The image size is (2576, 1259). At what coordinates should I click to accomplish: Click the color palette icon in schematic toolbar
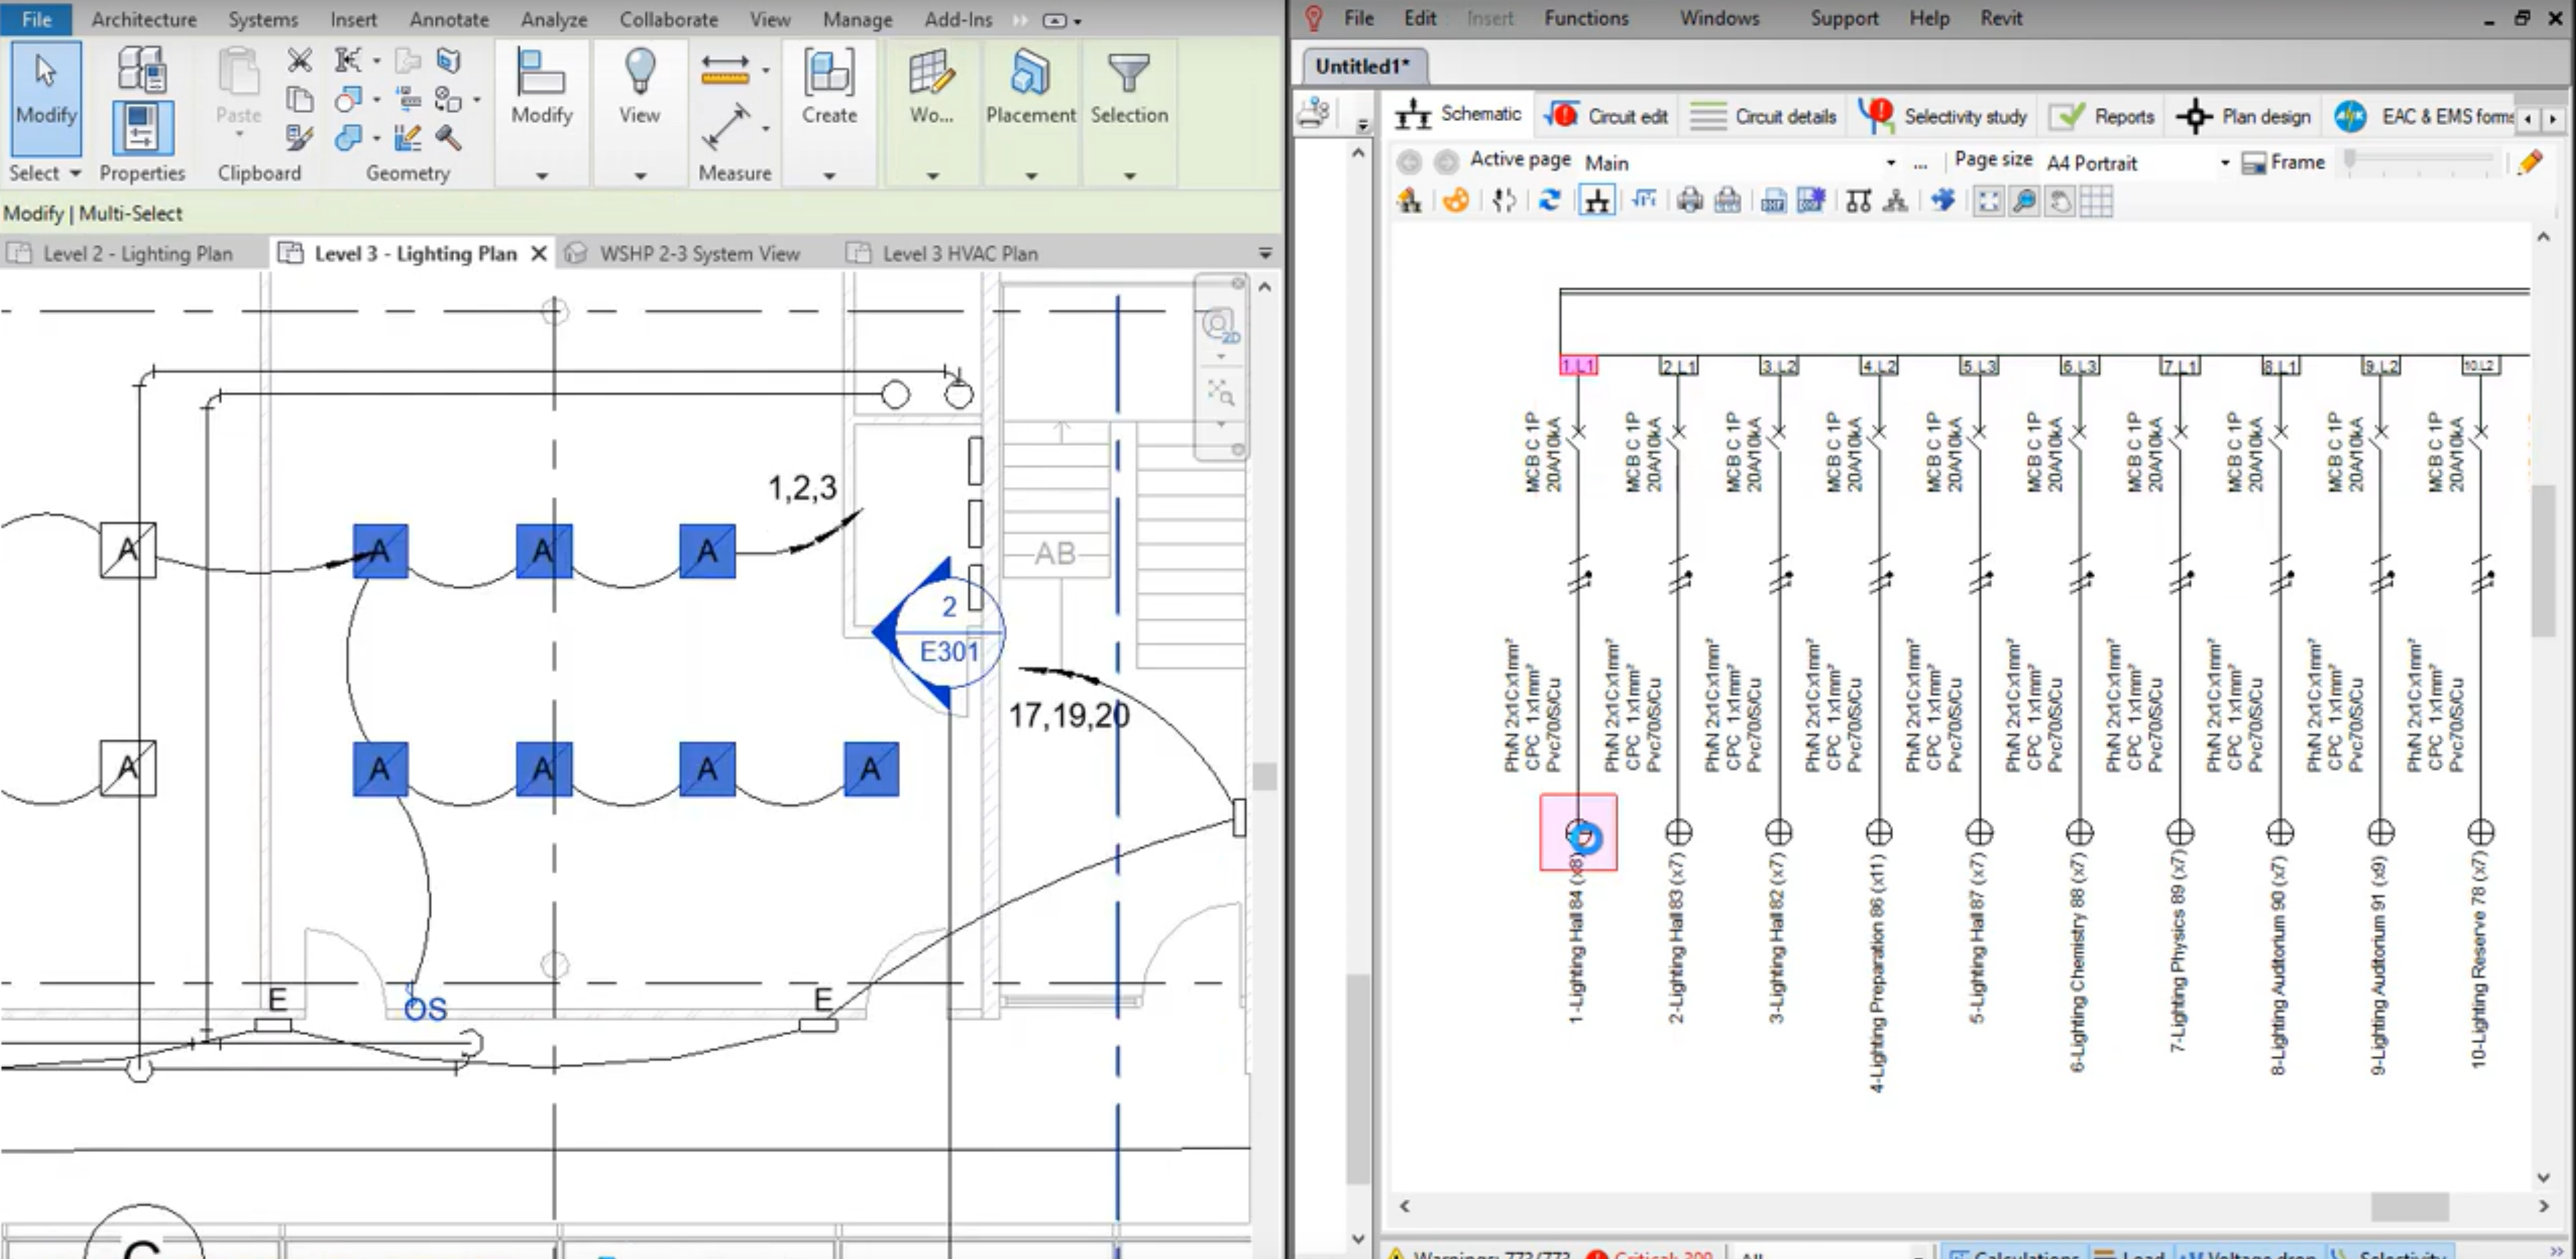1456,201
